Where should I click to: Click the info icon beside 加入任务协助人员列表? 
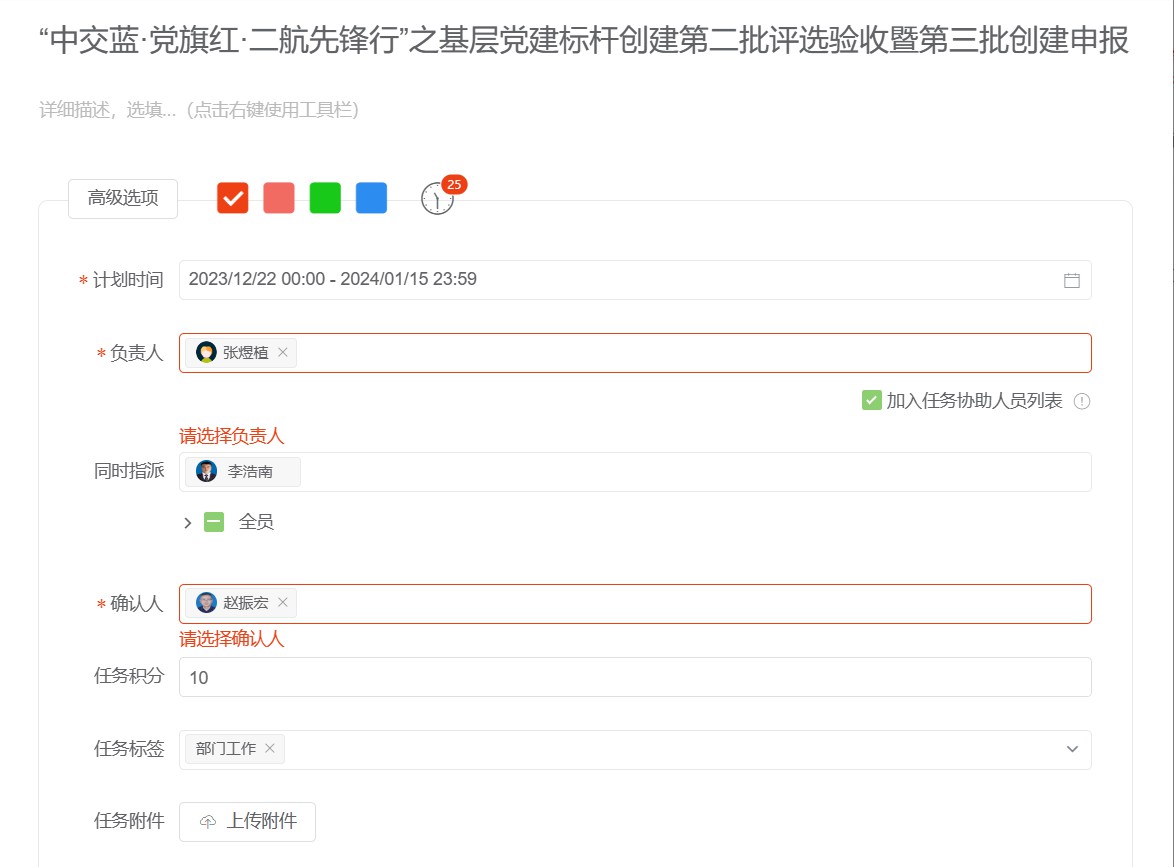point(1081,401)
